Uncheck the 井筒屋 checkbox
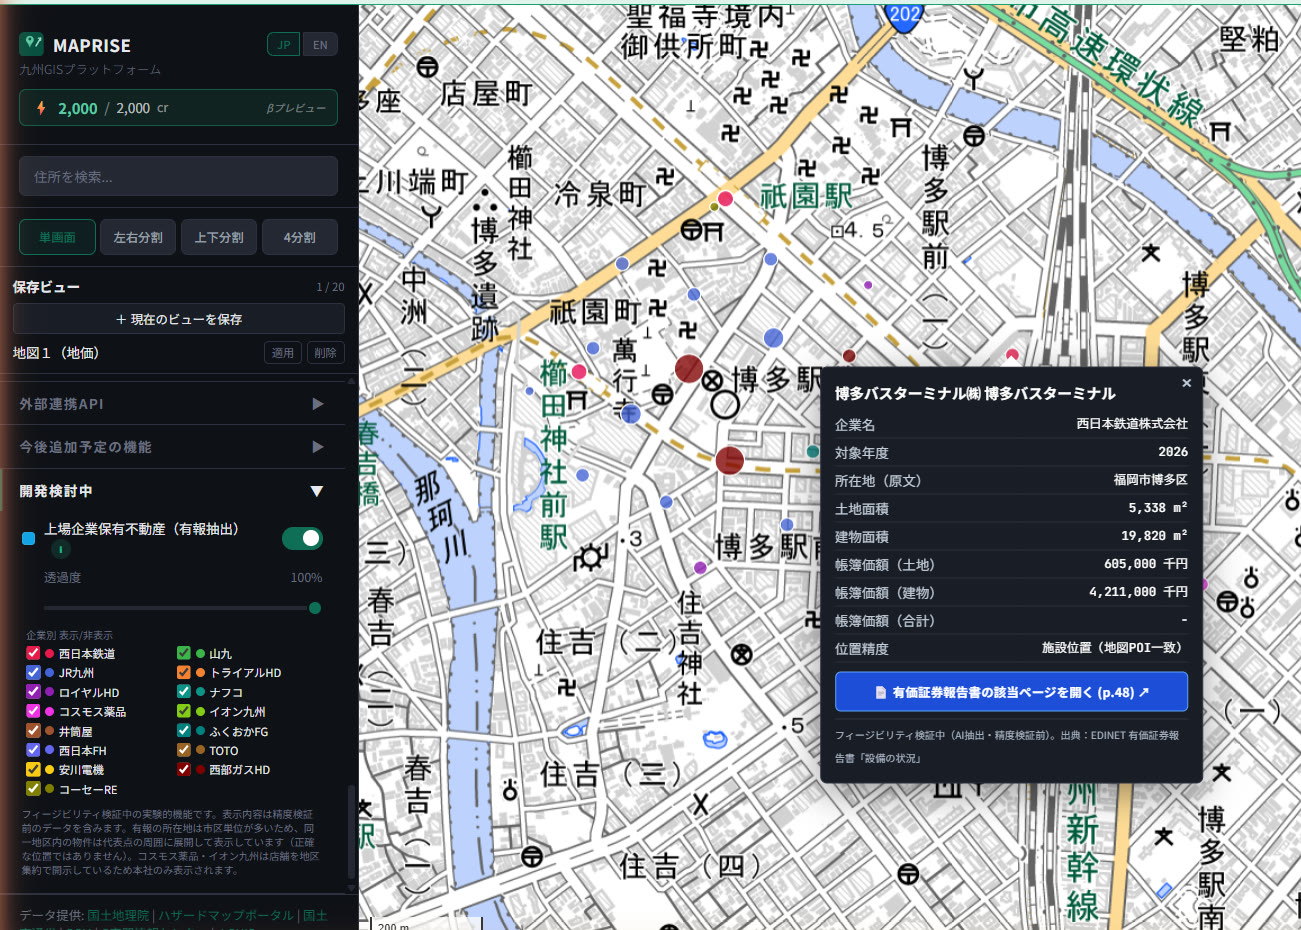The width and height of the screenshot is (1301, 930). 33,731
